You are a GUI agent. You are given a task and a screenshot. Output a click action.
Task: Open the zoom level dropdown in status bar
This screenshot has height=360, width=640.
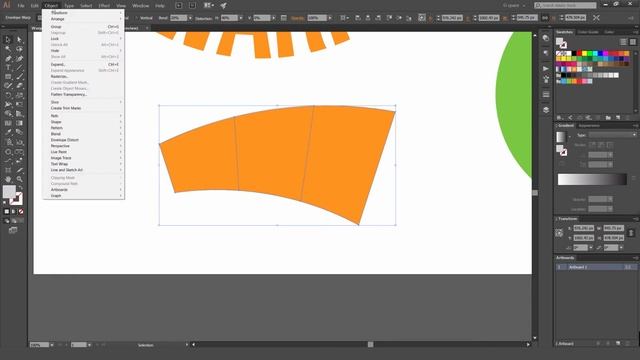coord(52,345)
